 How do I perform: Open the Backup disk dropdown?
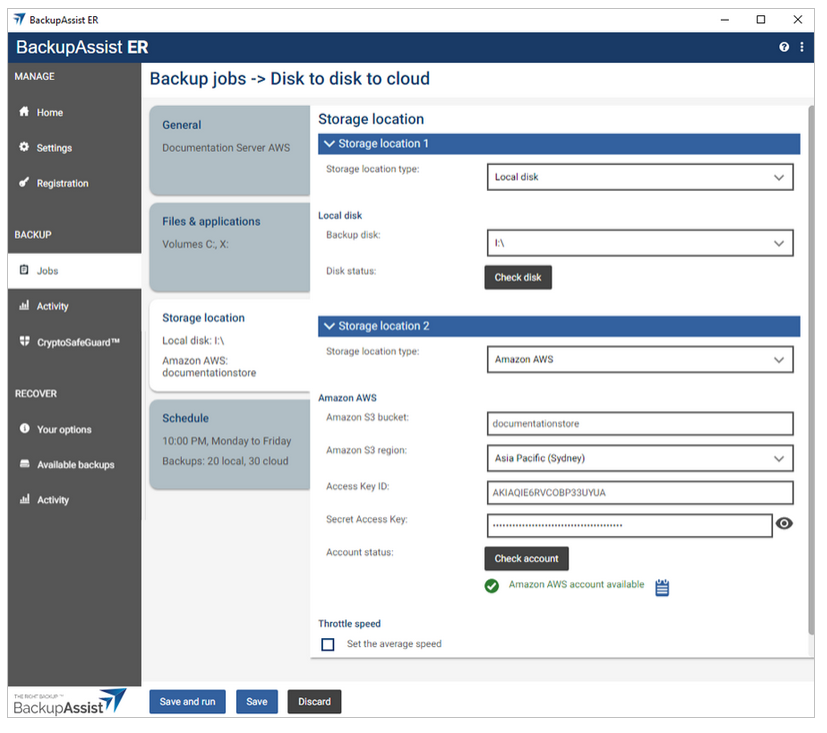[x=639, y=243]
